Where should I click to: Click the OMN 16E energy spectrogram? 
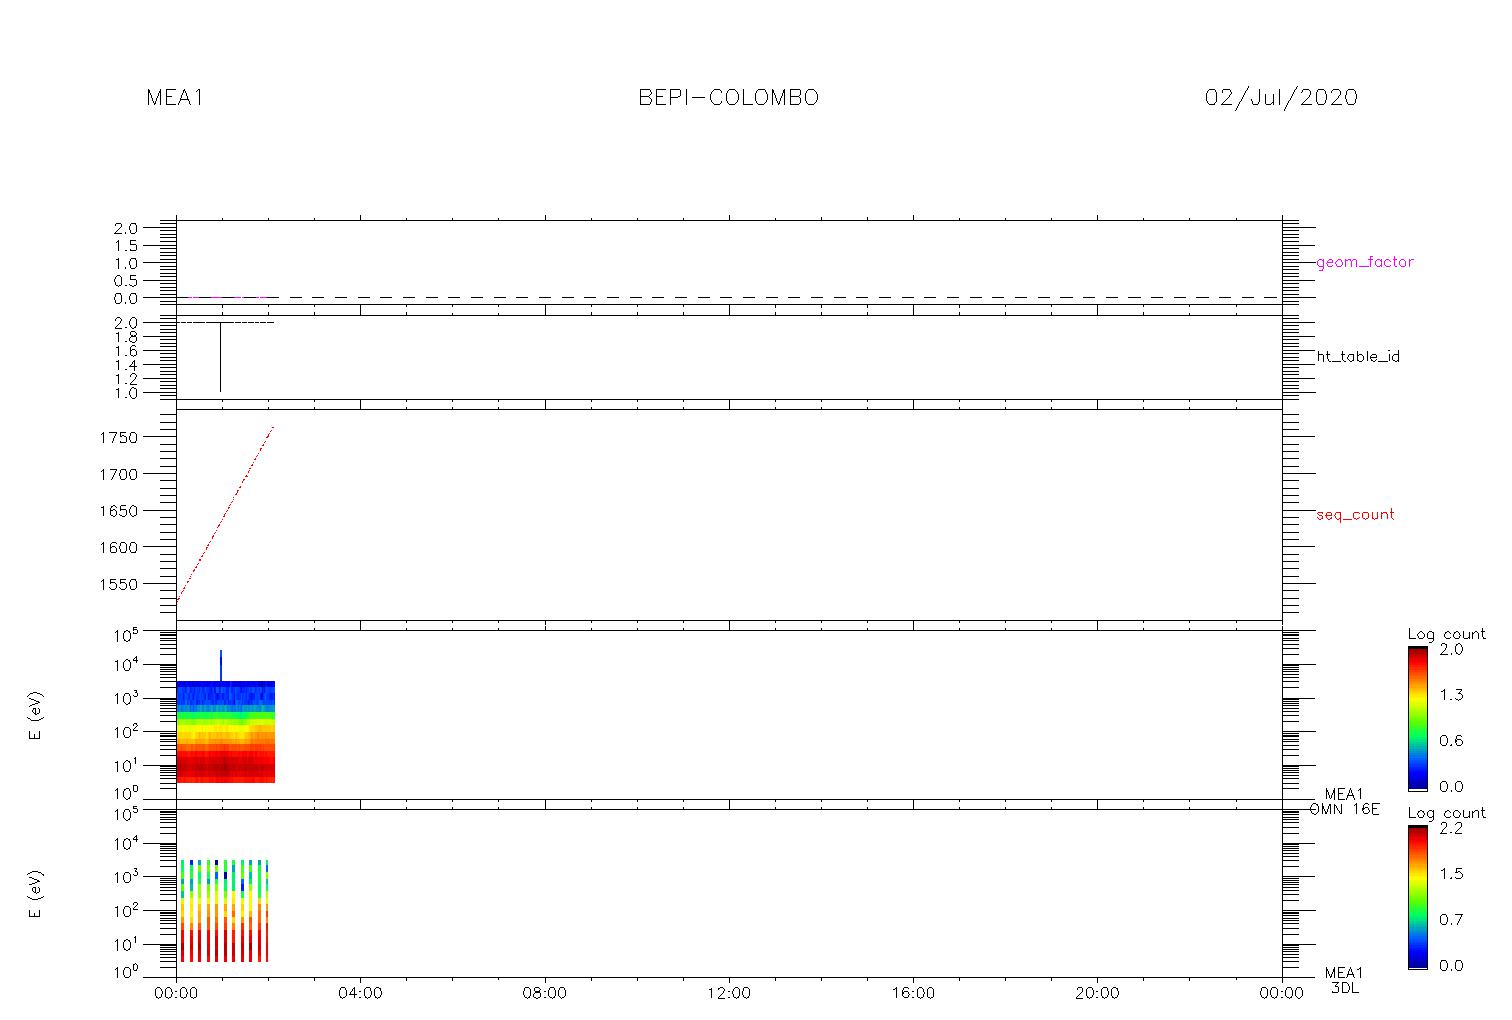pyautogui.click(x=226, y=732)
